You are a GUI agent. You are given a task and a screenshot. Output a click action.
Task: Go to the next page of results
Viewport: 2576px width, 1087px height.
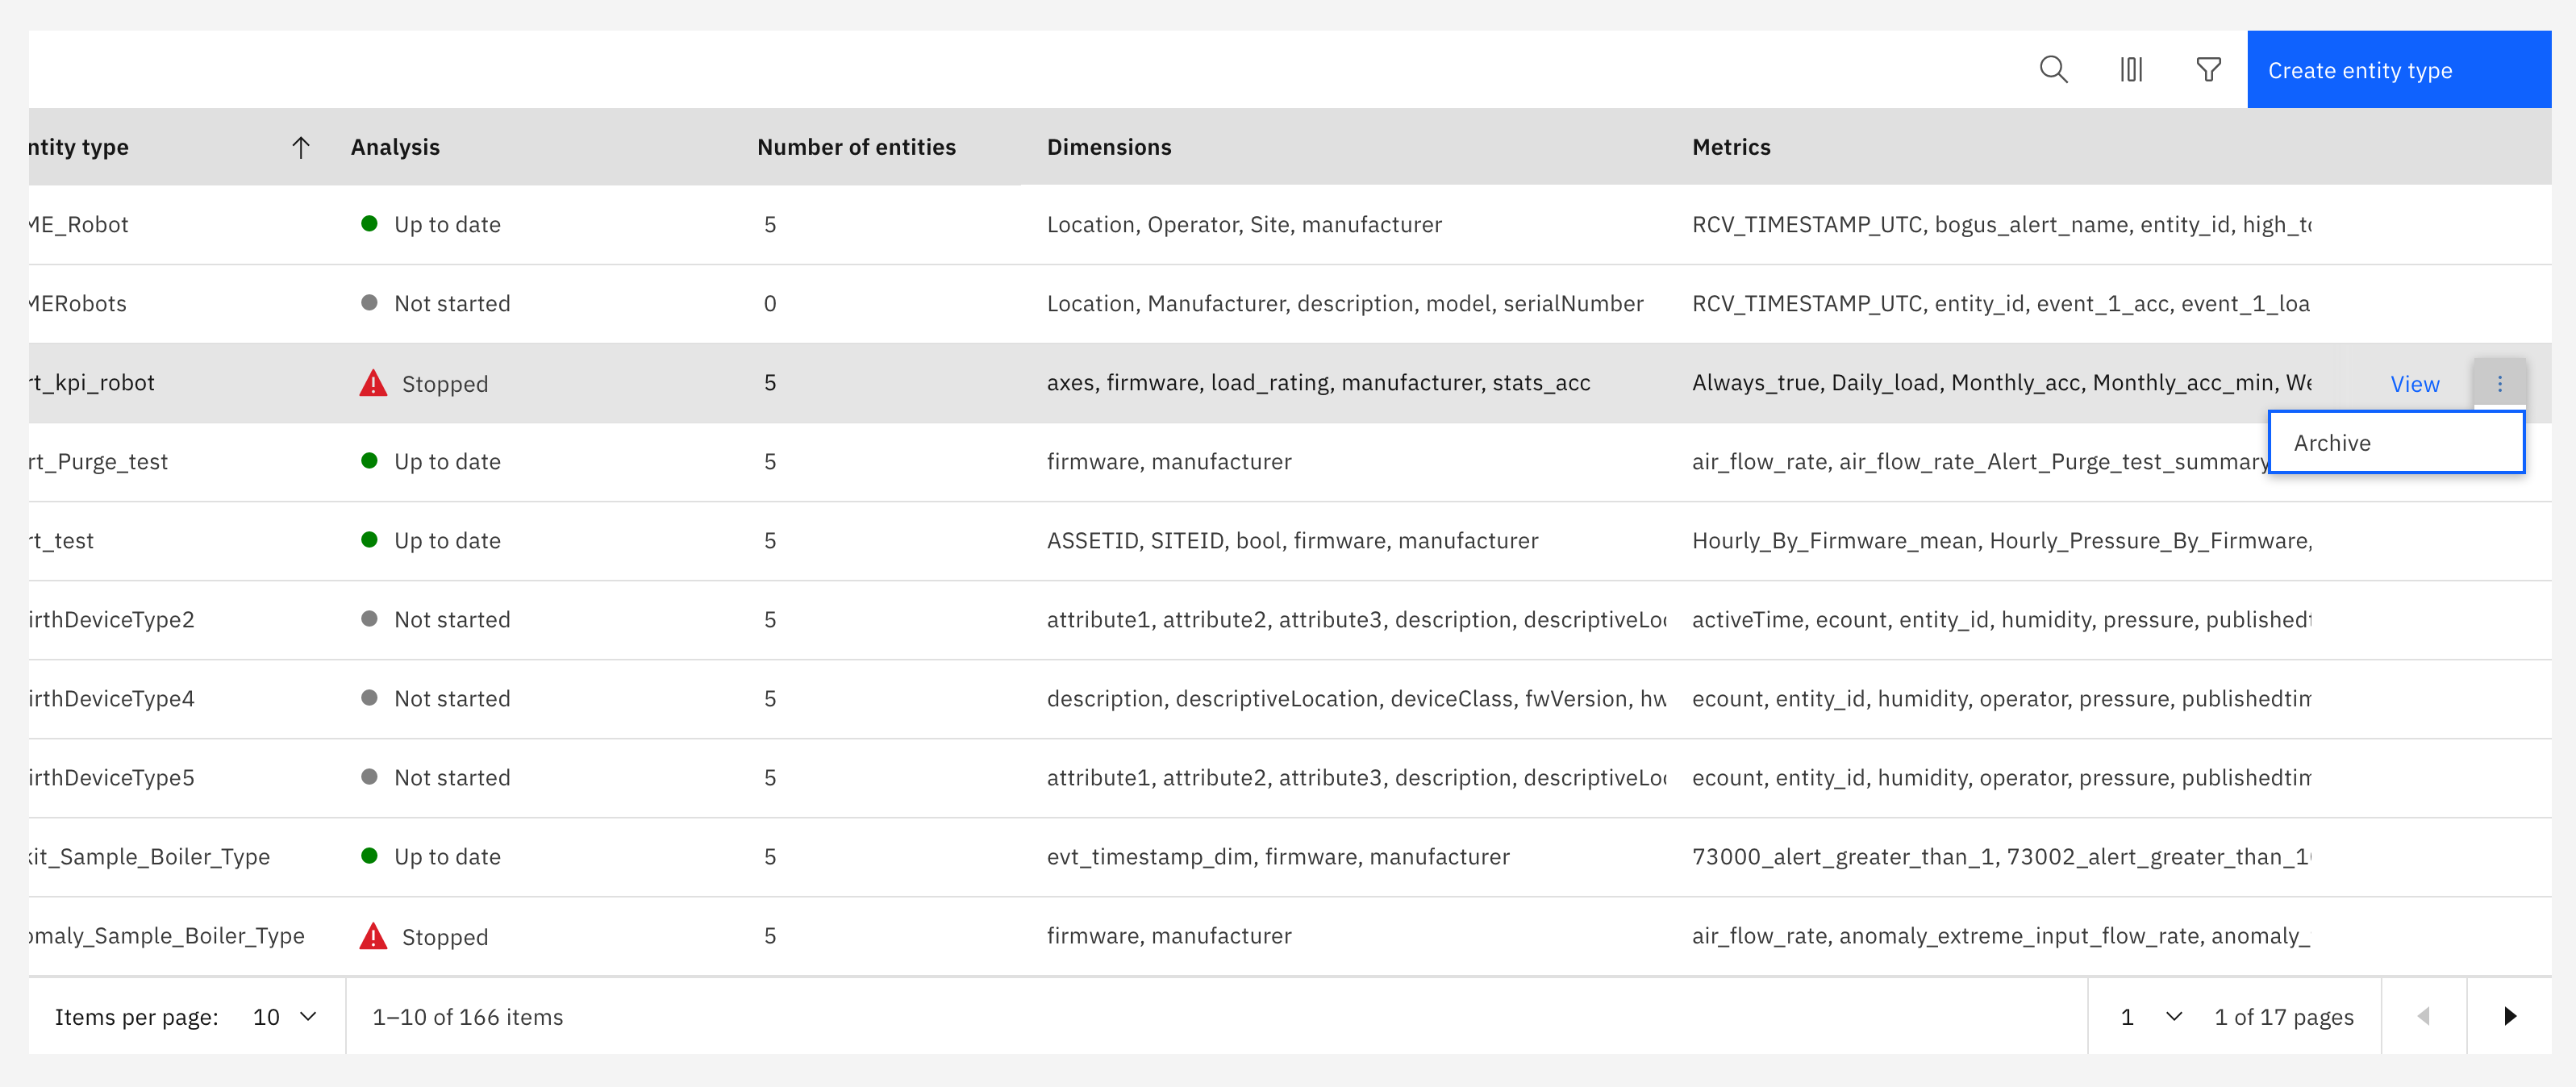click(2509, 1016)
